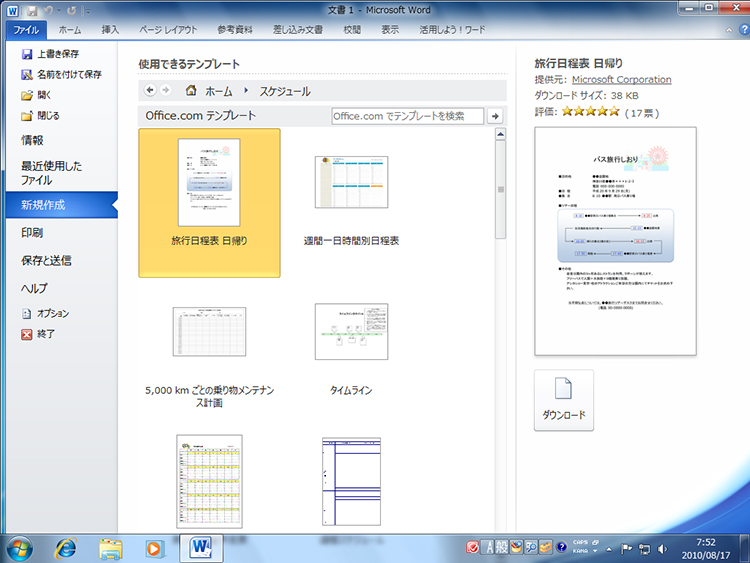Select the 週間一日時間別日程表 template
Image resolution: width=750 pixels, height=563 pixels.
coord(351,203)
